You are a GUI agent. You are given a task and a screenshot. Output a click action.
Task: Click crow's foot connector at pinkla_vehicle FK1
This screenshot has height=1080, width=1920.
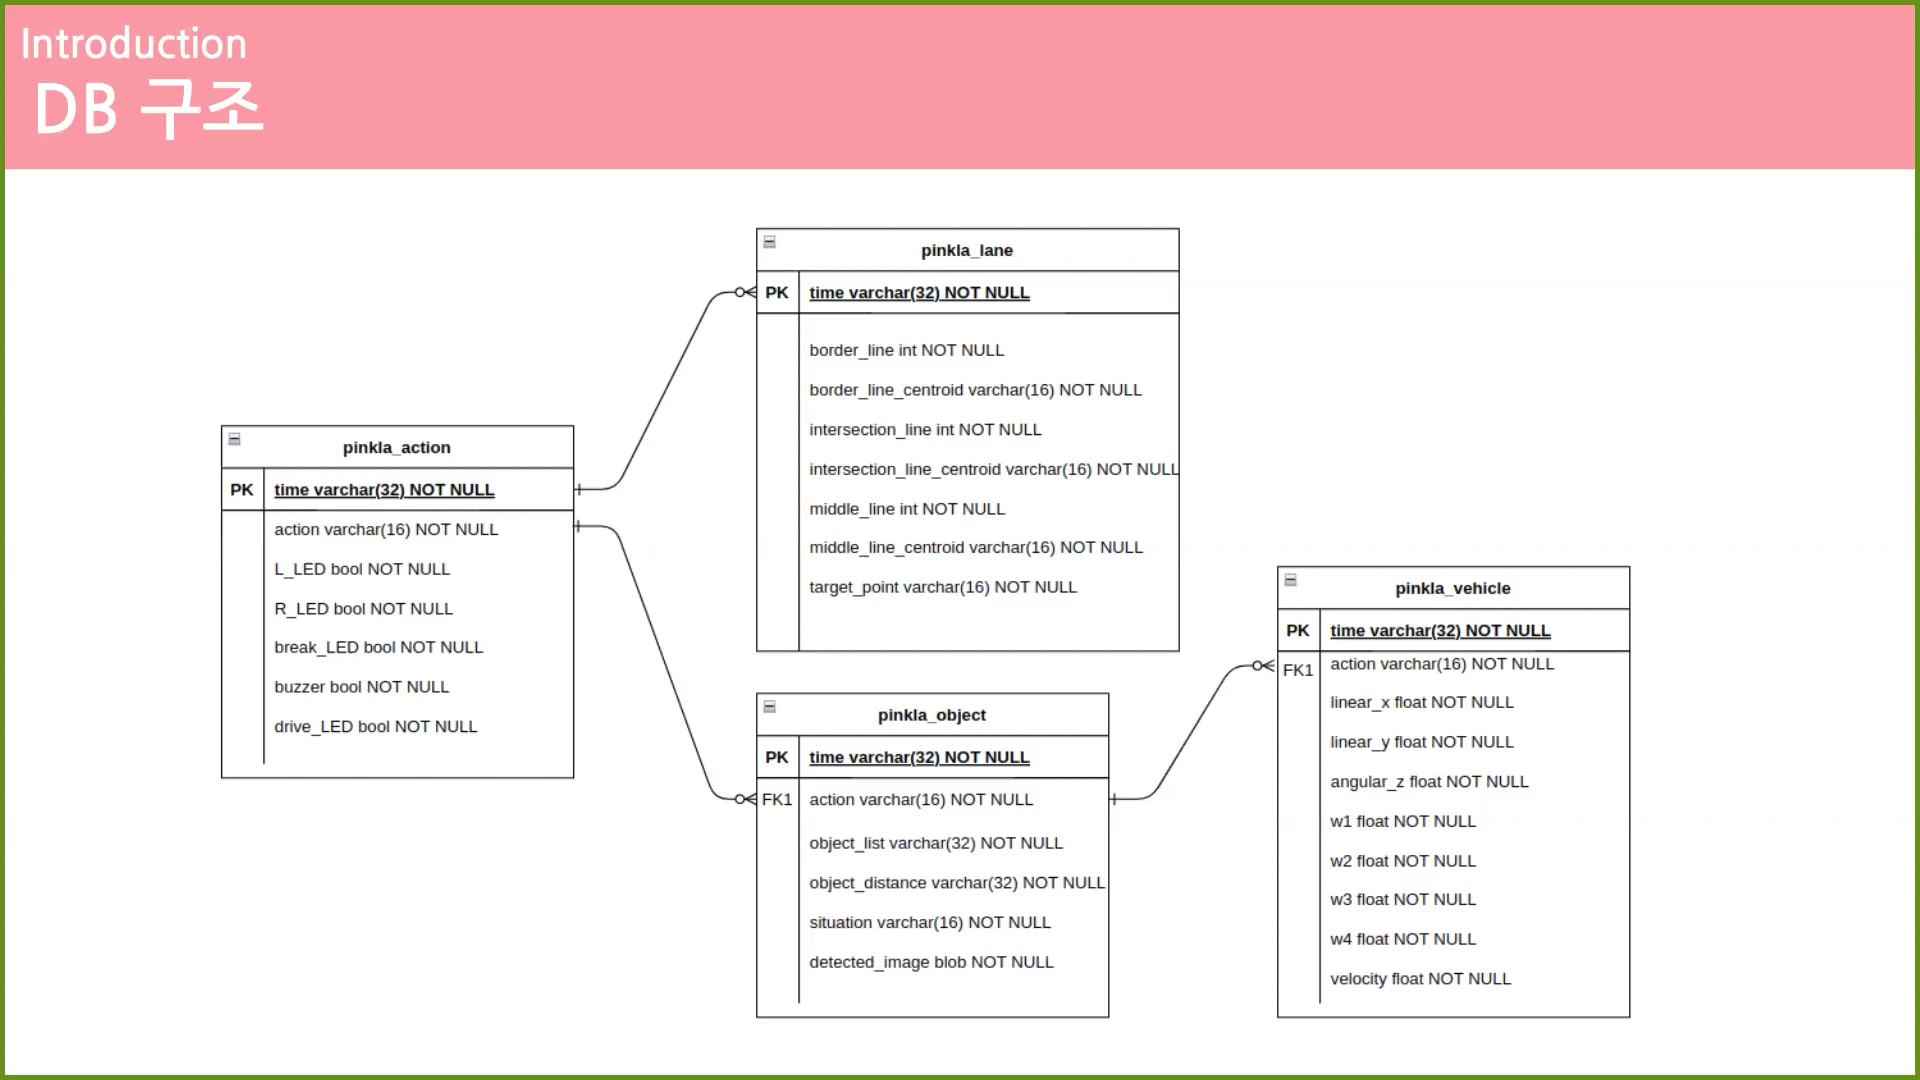coord(1264,666)
